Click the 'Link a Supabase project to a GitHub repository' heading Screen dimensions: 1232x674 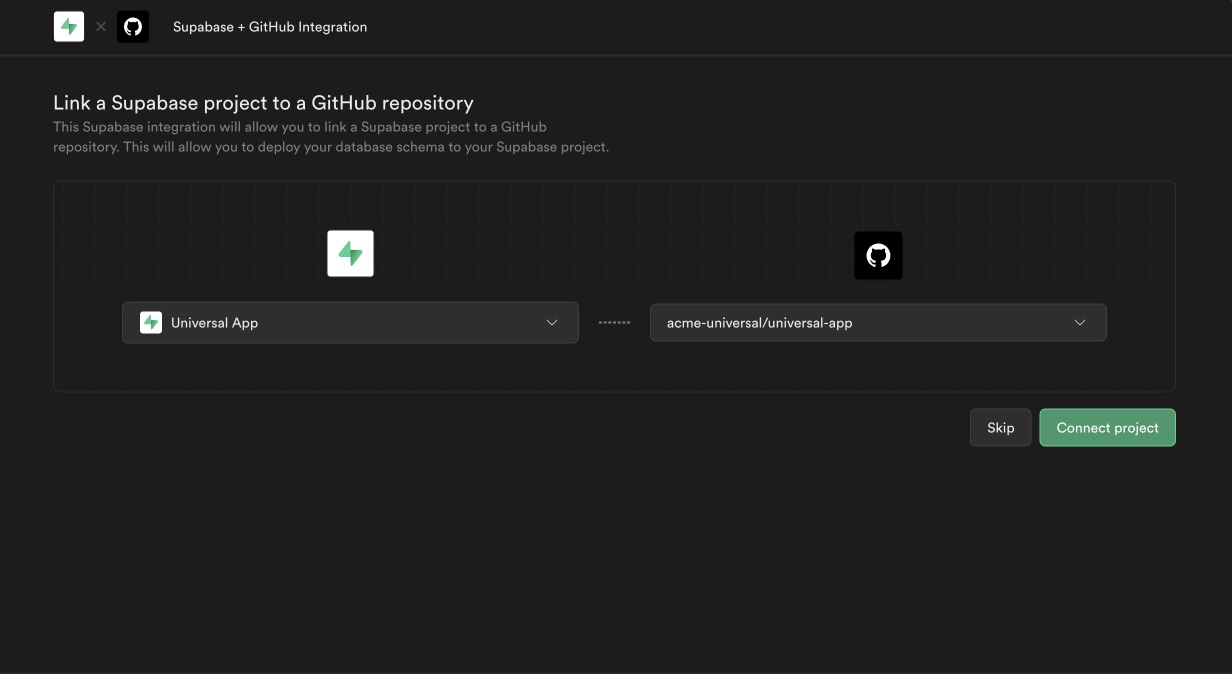click(263, 103)
